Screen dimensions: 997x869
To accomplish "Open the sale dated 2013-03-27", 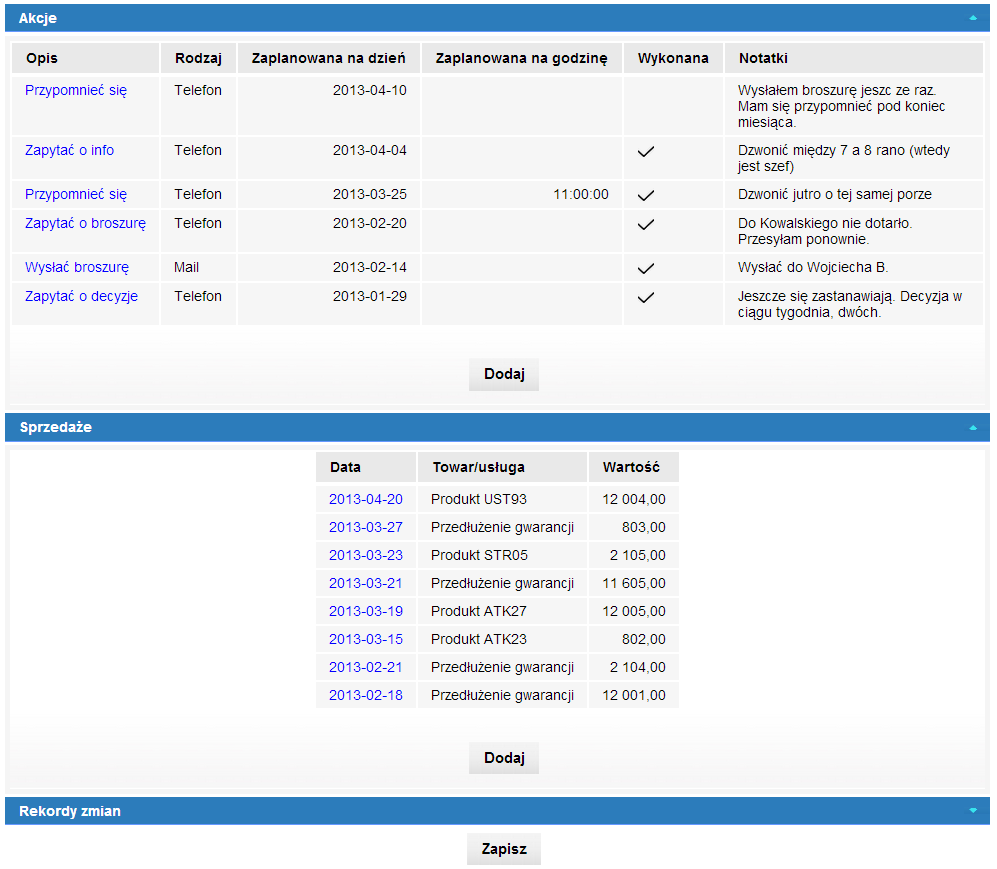I will tap(365, 527).
